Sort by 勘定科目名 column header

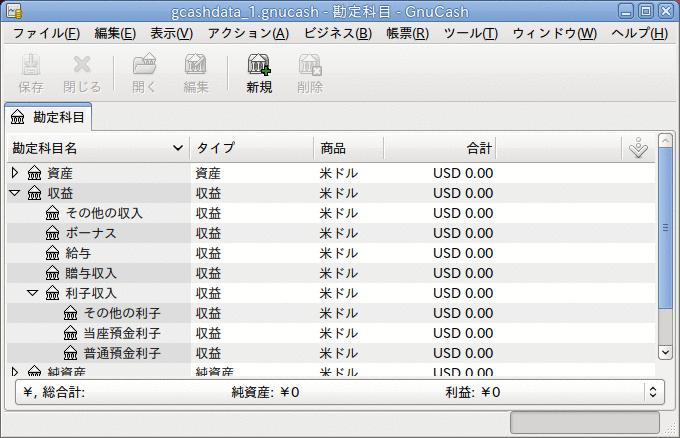point(95,148)
